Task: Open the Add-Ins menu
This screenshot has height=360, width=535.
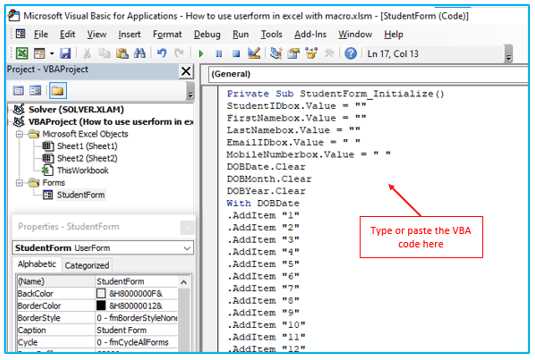Action: [310, 34]
